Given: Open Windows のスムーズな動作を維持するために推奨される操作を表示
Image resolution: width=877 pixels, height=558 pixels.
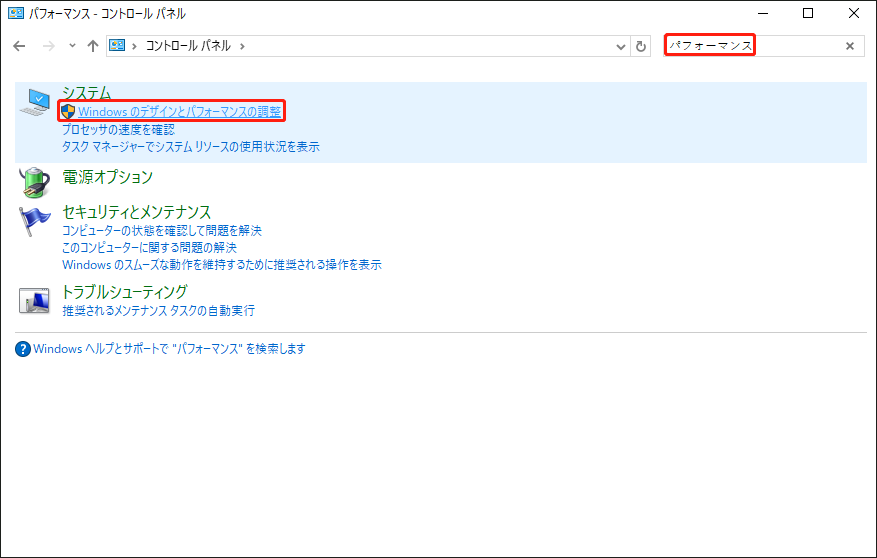Looking at the screenshot, I should coord(221,265).
